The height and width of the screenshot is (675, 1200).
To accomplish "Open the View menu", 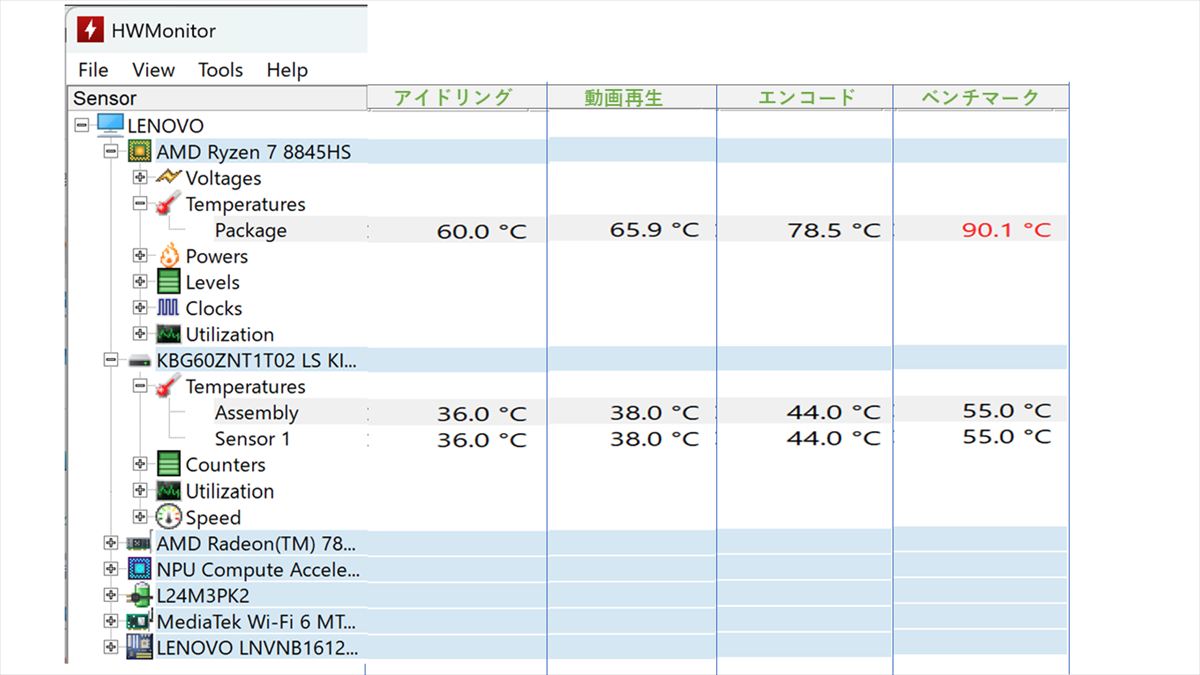I will [x=153, y=70].
